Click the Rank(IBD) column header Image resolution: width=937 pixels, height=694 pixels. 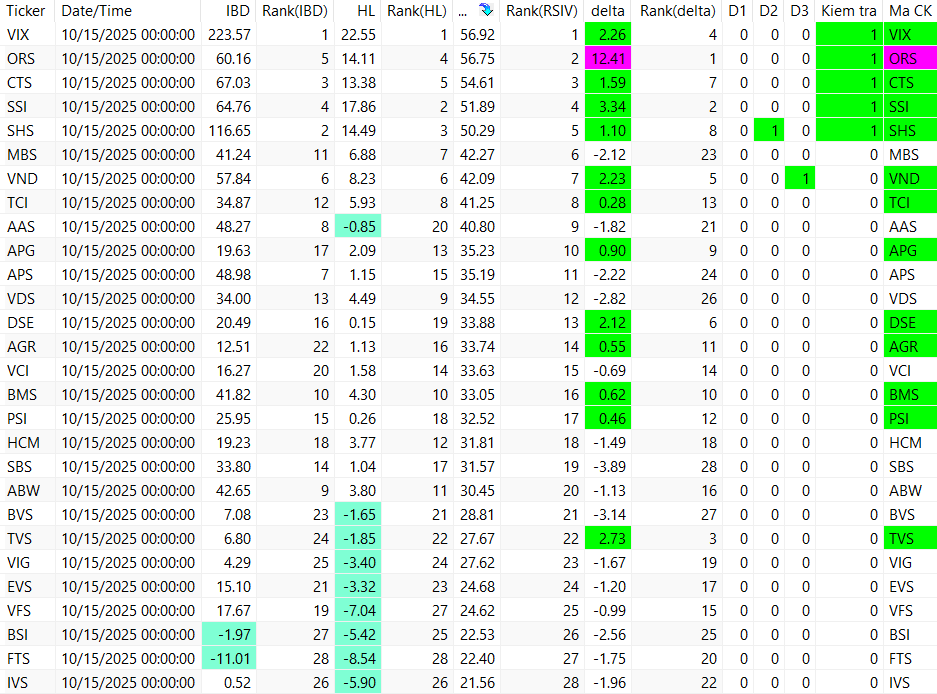point(295,11)
